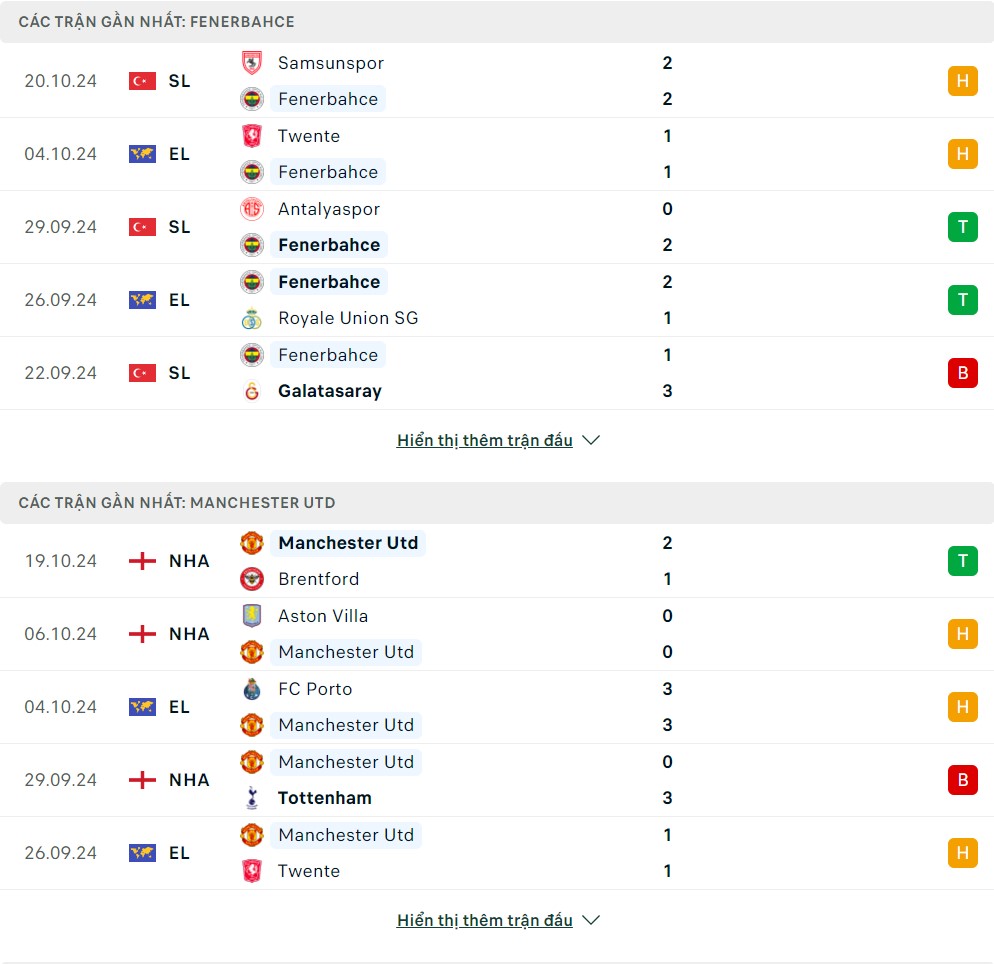Click the FC Porto logo
994x964 pixels.
[x=252, y=688]
